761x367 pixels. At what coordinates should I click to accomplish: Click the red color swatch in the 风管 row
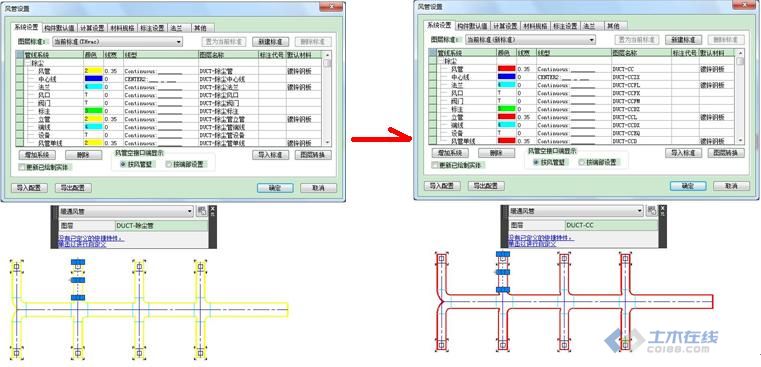tap(507, 69)
